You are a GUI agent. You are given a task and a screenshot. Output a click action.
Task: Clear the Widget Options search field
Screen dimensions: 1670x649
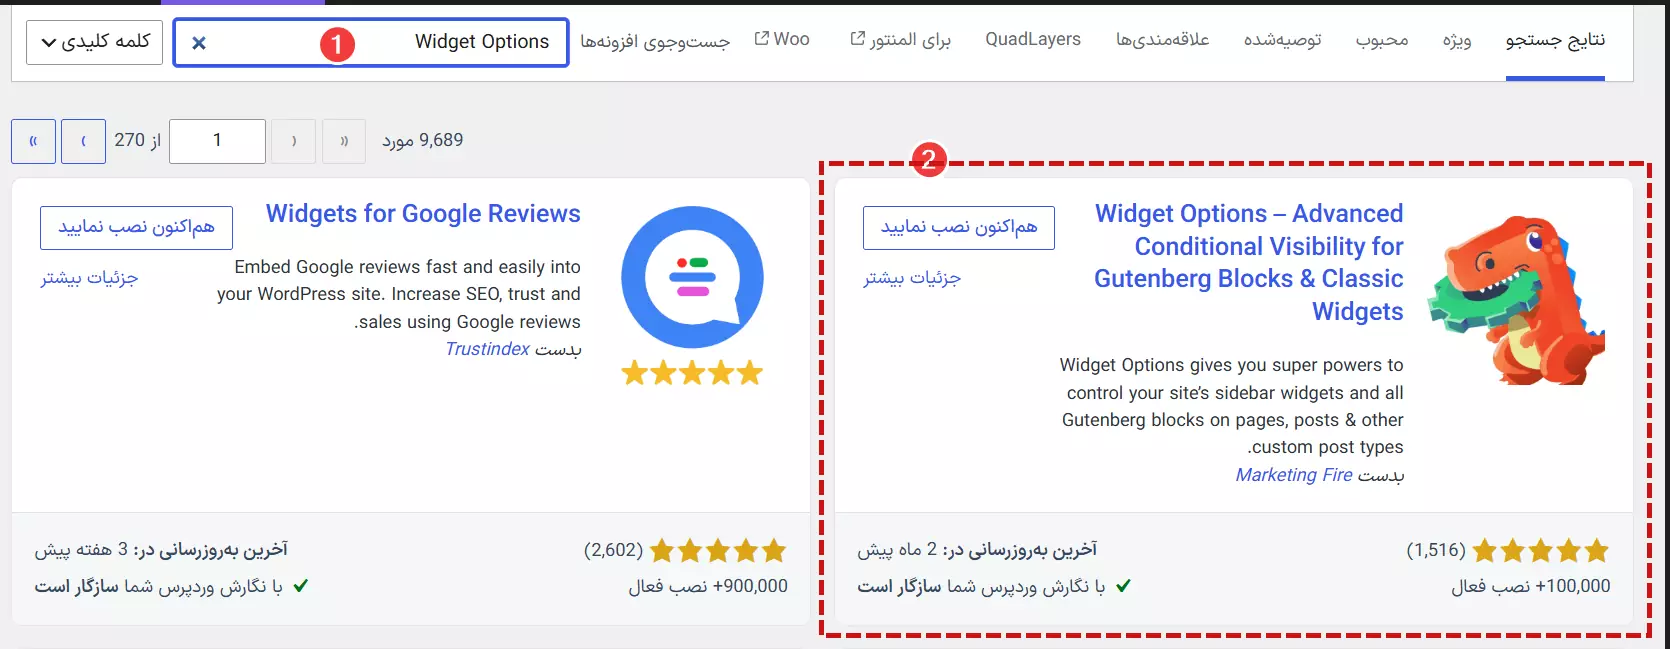pyautogui.click(x=199, y=43)
